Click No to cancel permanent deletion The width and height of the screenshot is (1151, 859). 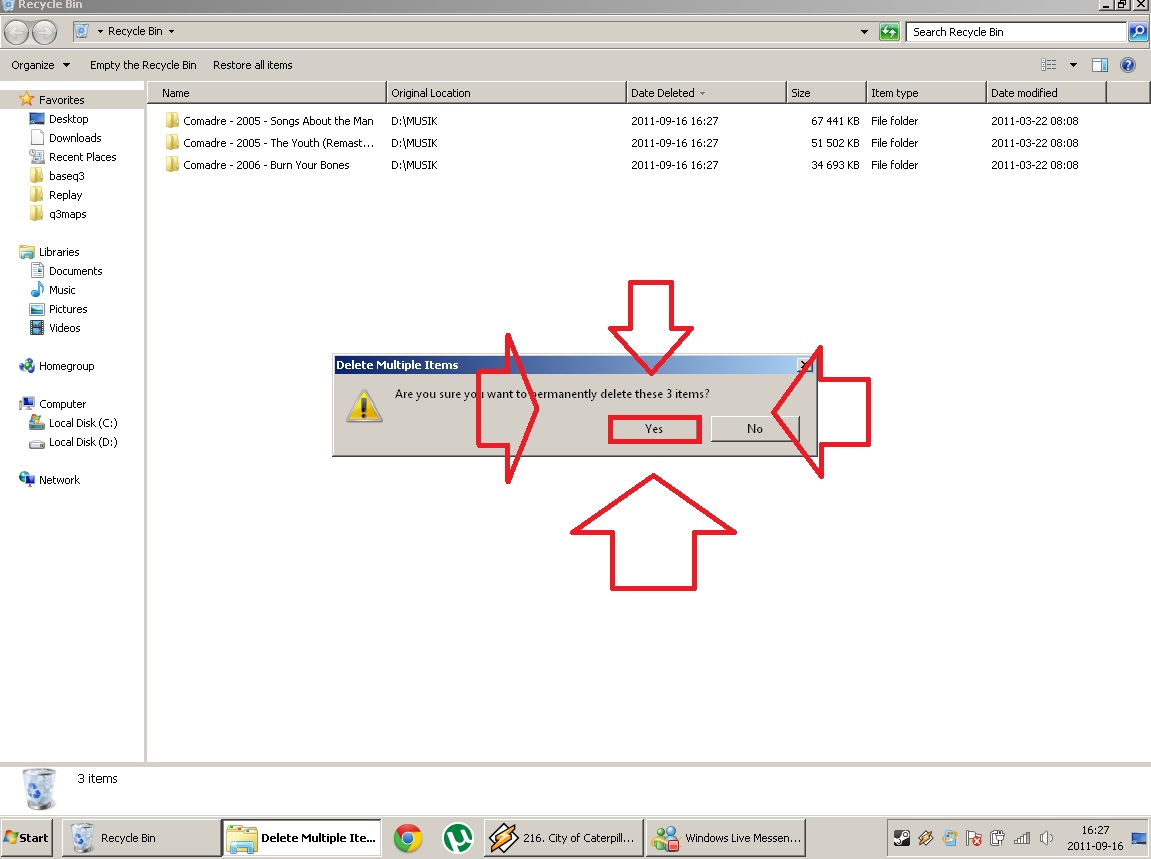[754, 429]
